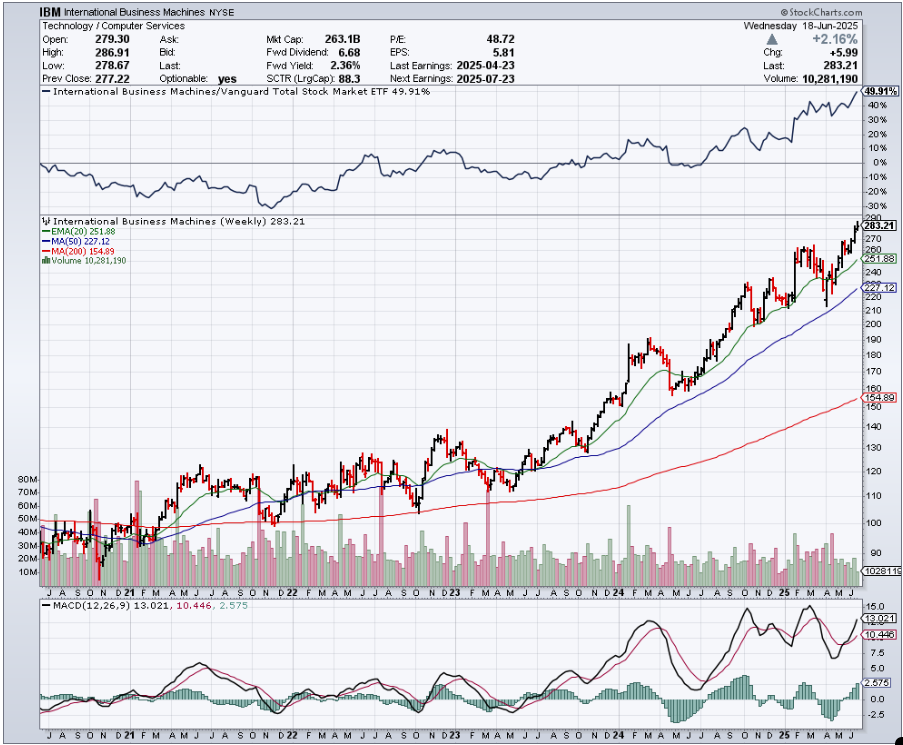Click the candlestick icon beside the Weekly price legend
903x745 pixels.
tap(47, 221)
